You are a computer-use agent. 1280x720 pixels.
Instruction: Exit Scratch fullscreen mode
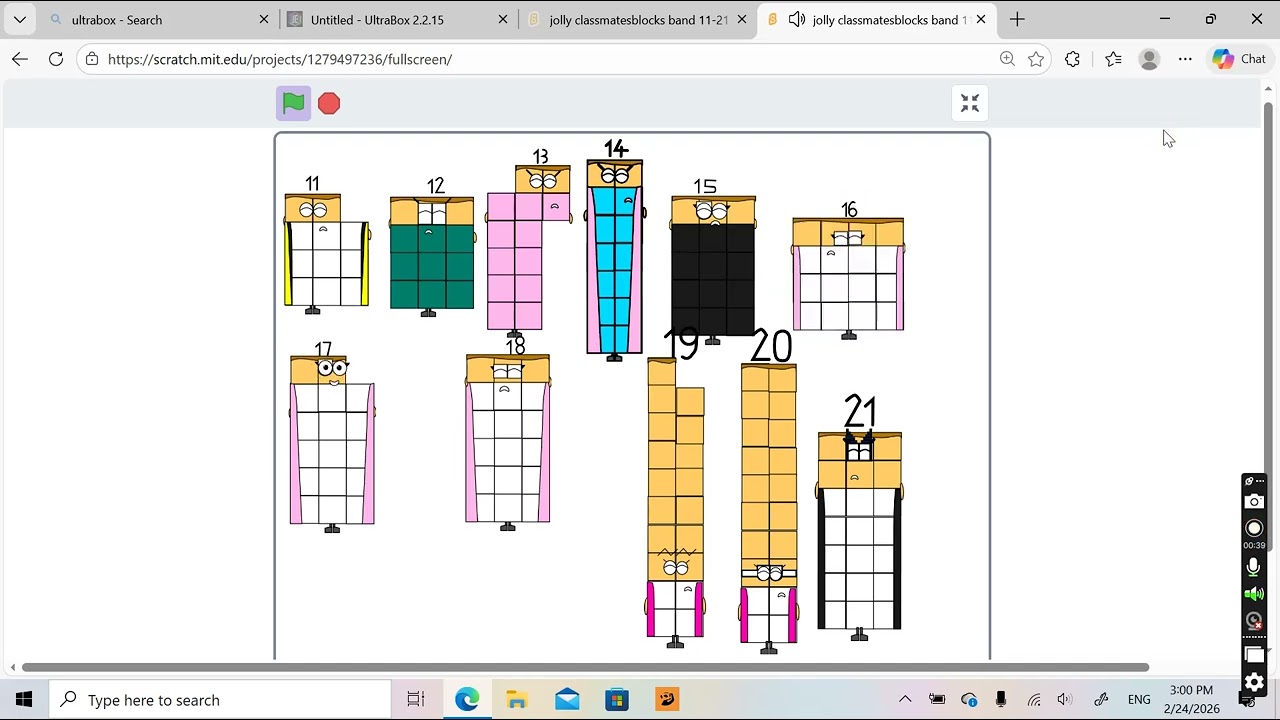970,103
